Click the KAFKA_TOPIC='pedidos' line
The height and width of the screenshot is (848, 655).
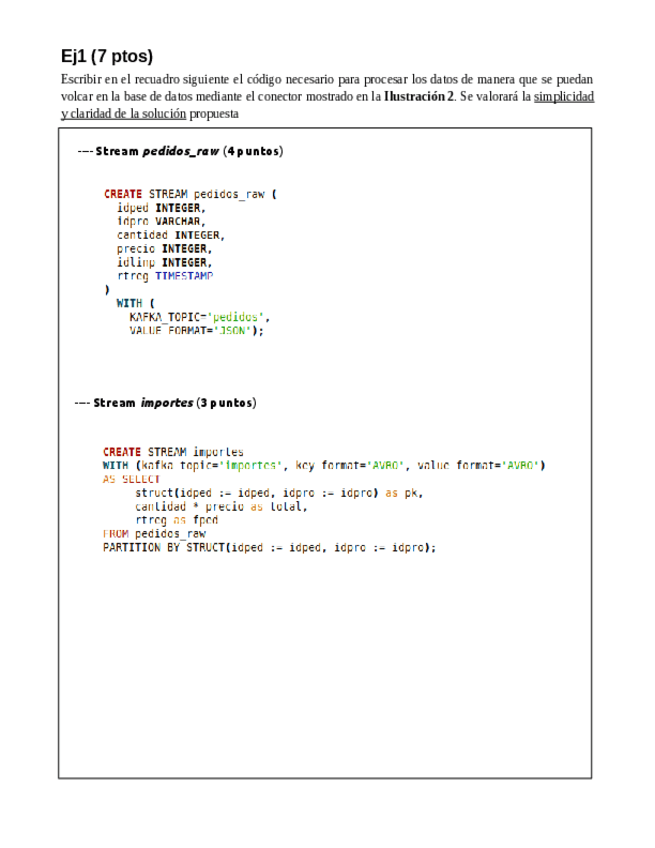click(x=200, y=316)
